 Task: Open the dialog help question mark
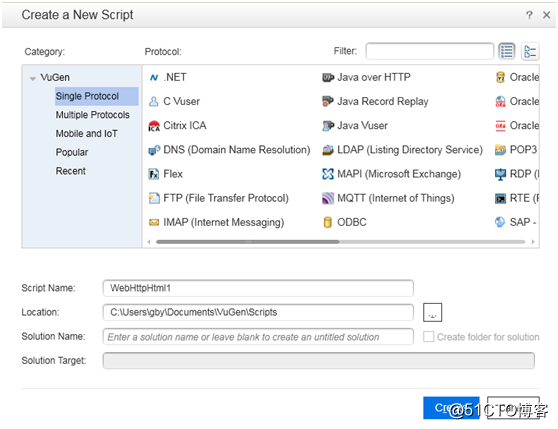click(529, 15)
